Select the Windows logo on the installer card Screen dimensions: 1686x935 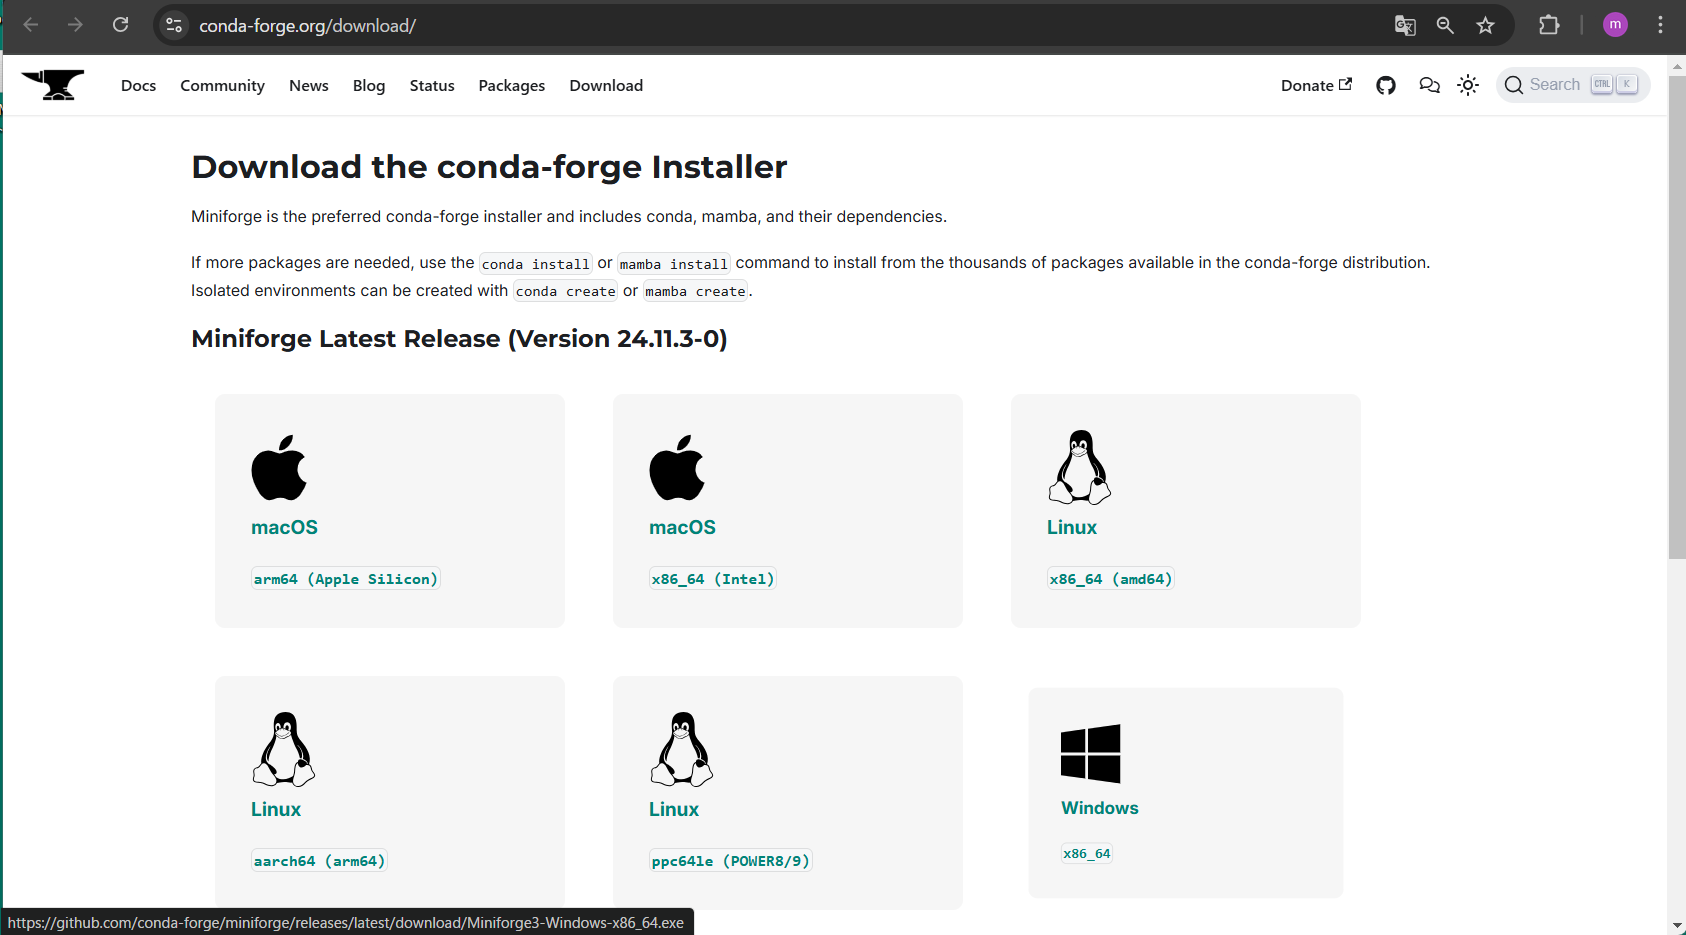[x=1090, y=752]
